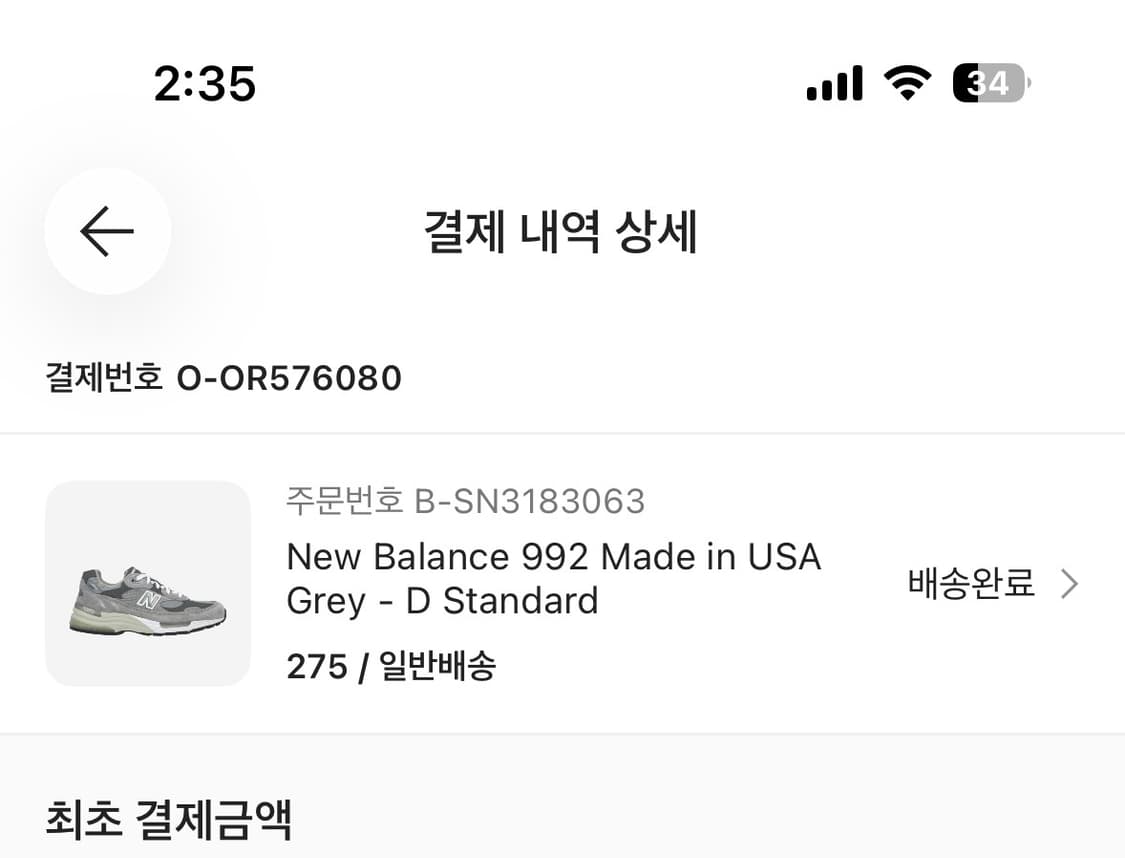Tap the 배송완료 delivery status label

point(970,582)
